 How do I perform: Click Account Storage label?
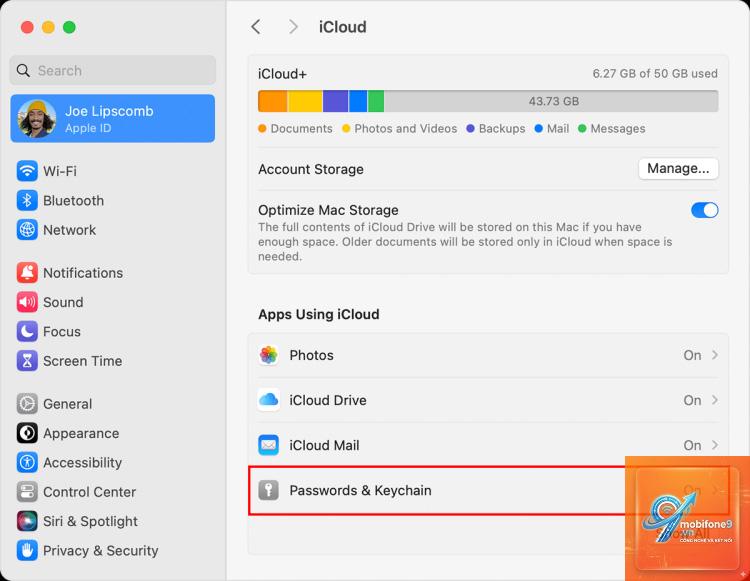311,169
